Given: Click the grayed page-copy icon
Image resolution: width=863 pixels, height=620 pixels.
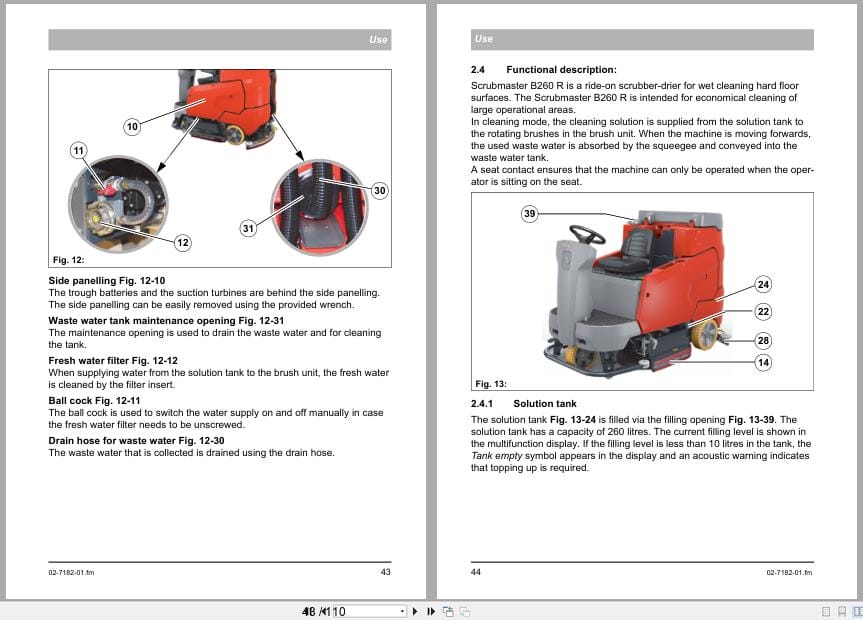Looking at the screenshot, I should tap(464, 610).
